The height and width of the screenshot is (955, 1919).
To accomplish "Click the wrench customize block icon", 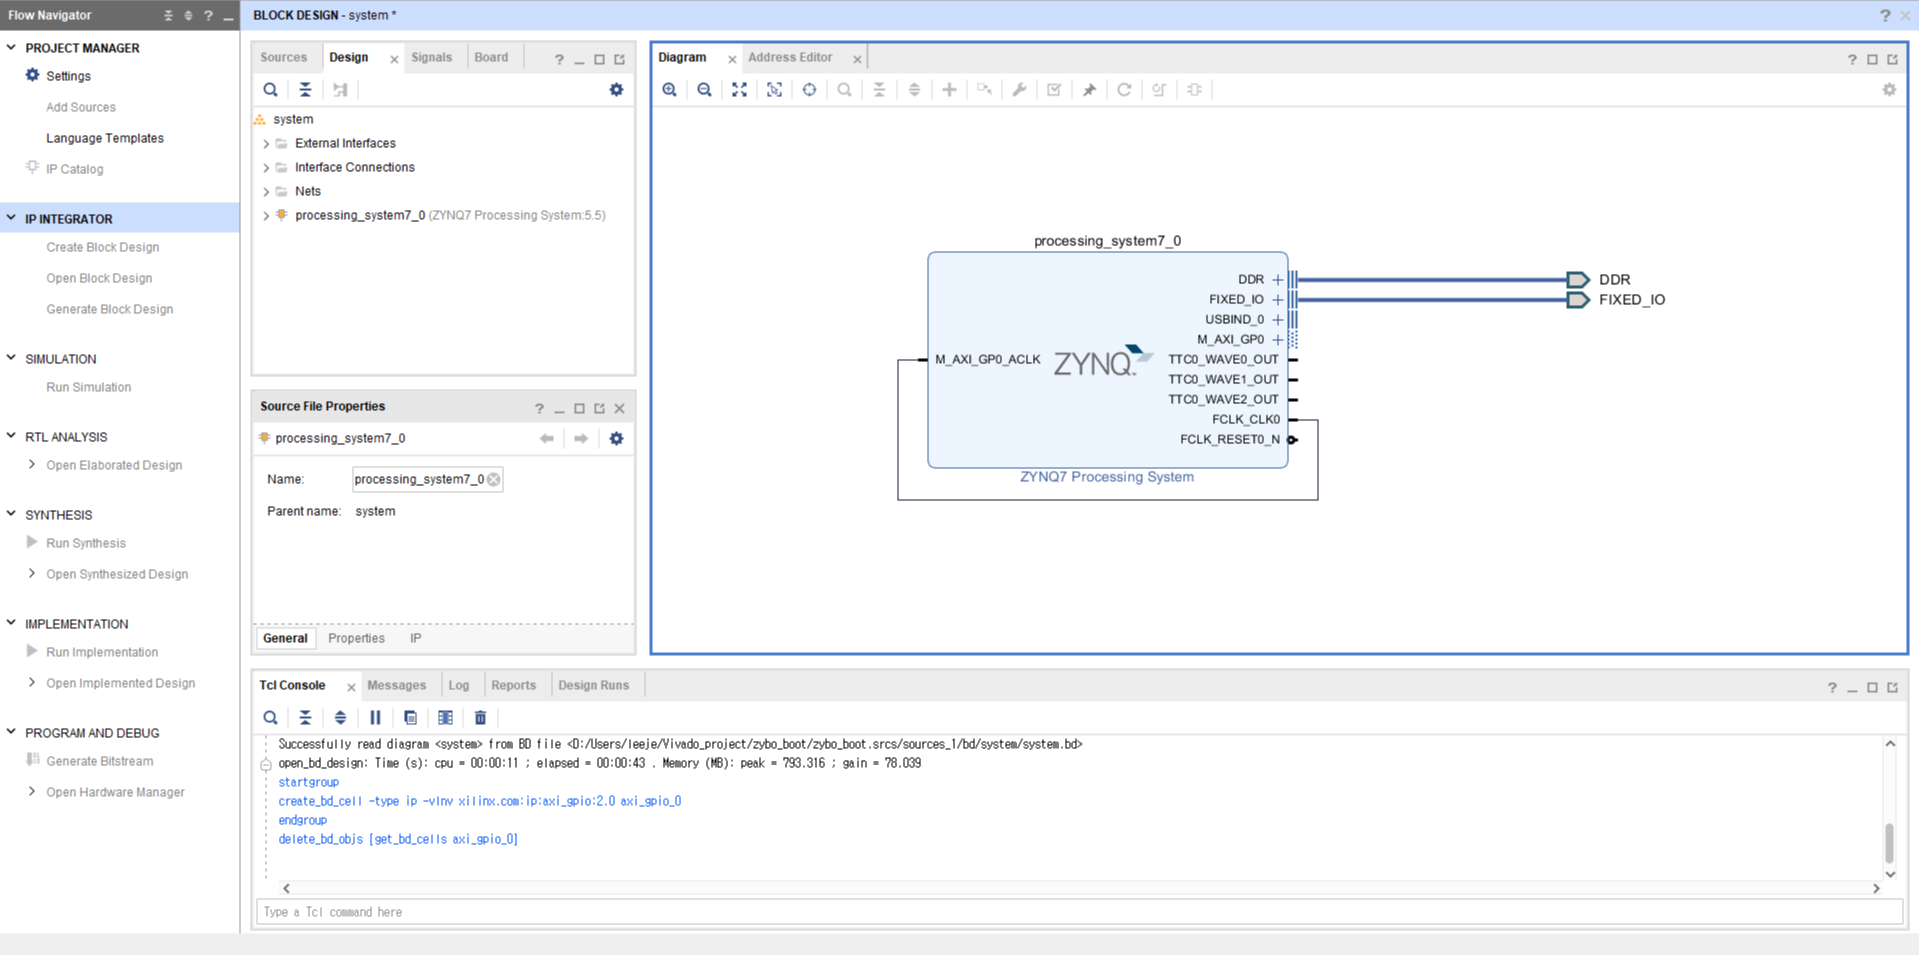I will [1019, 90].
